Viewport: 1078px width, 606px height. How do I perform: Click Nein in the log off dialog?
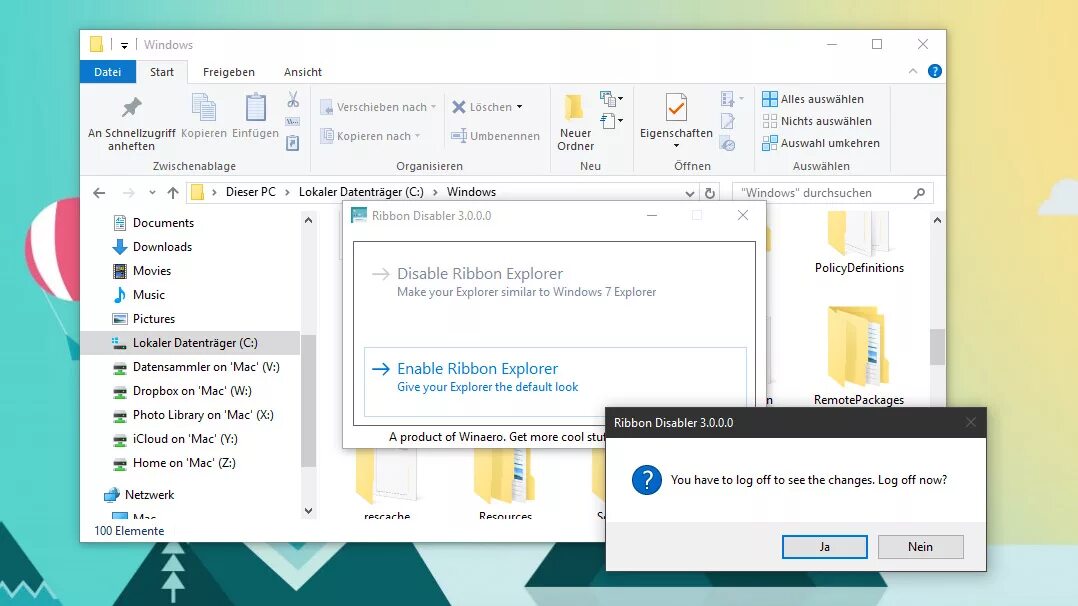coord(921,547)
